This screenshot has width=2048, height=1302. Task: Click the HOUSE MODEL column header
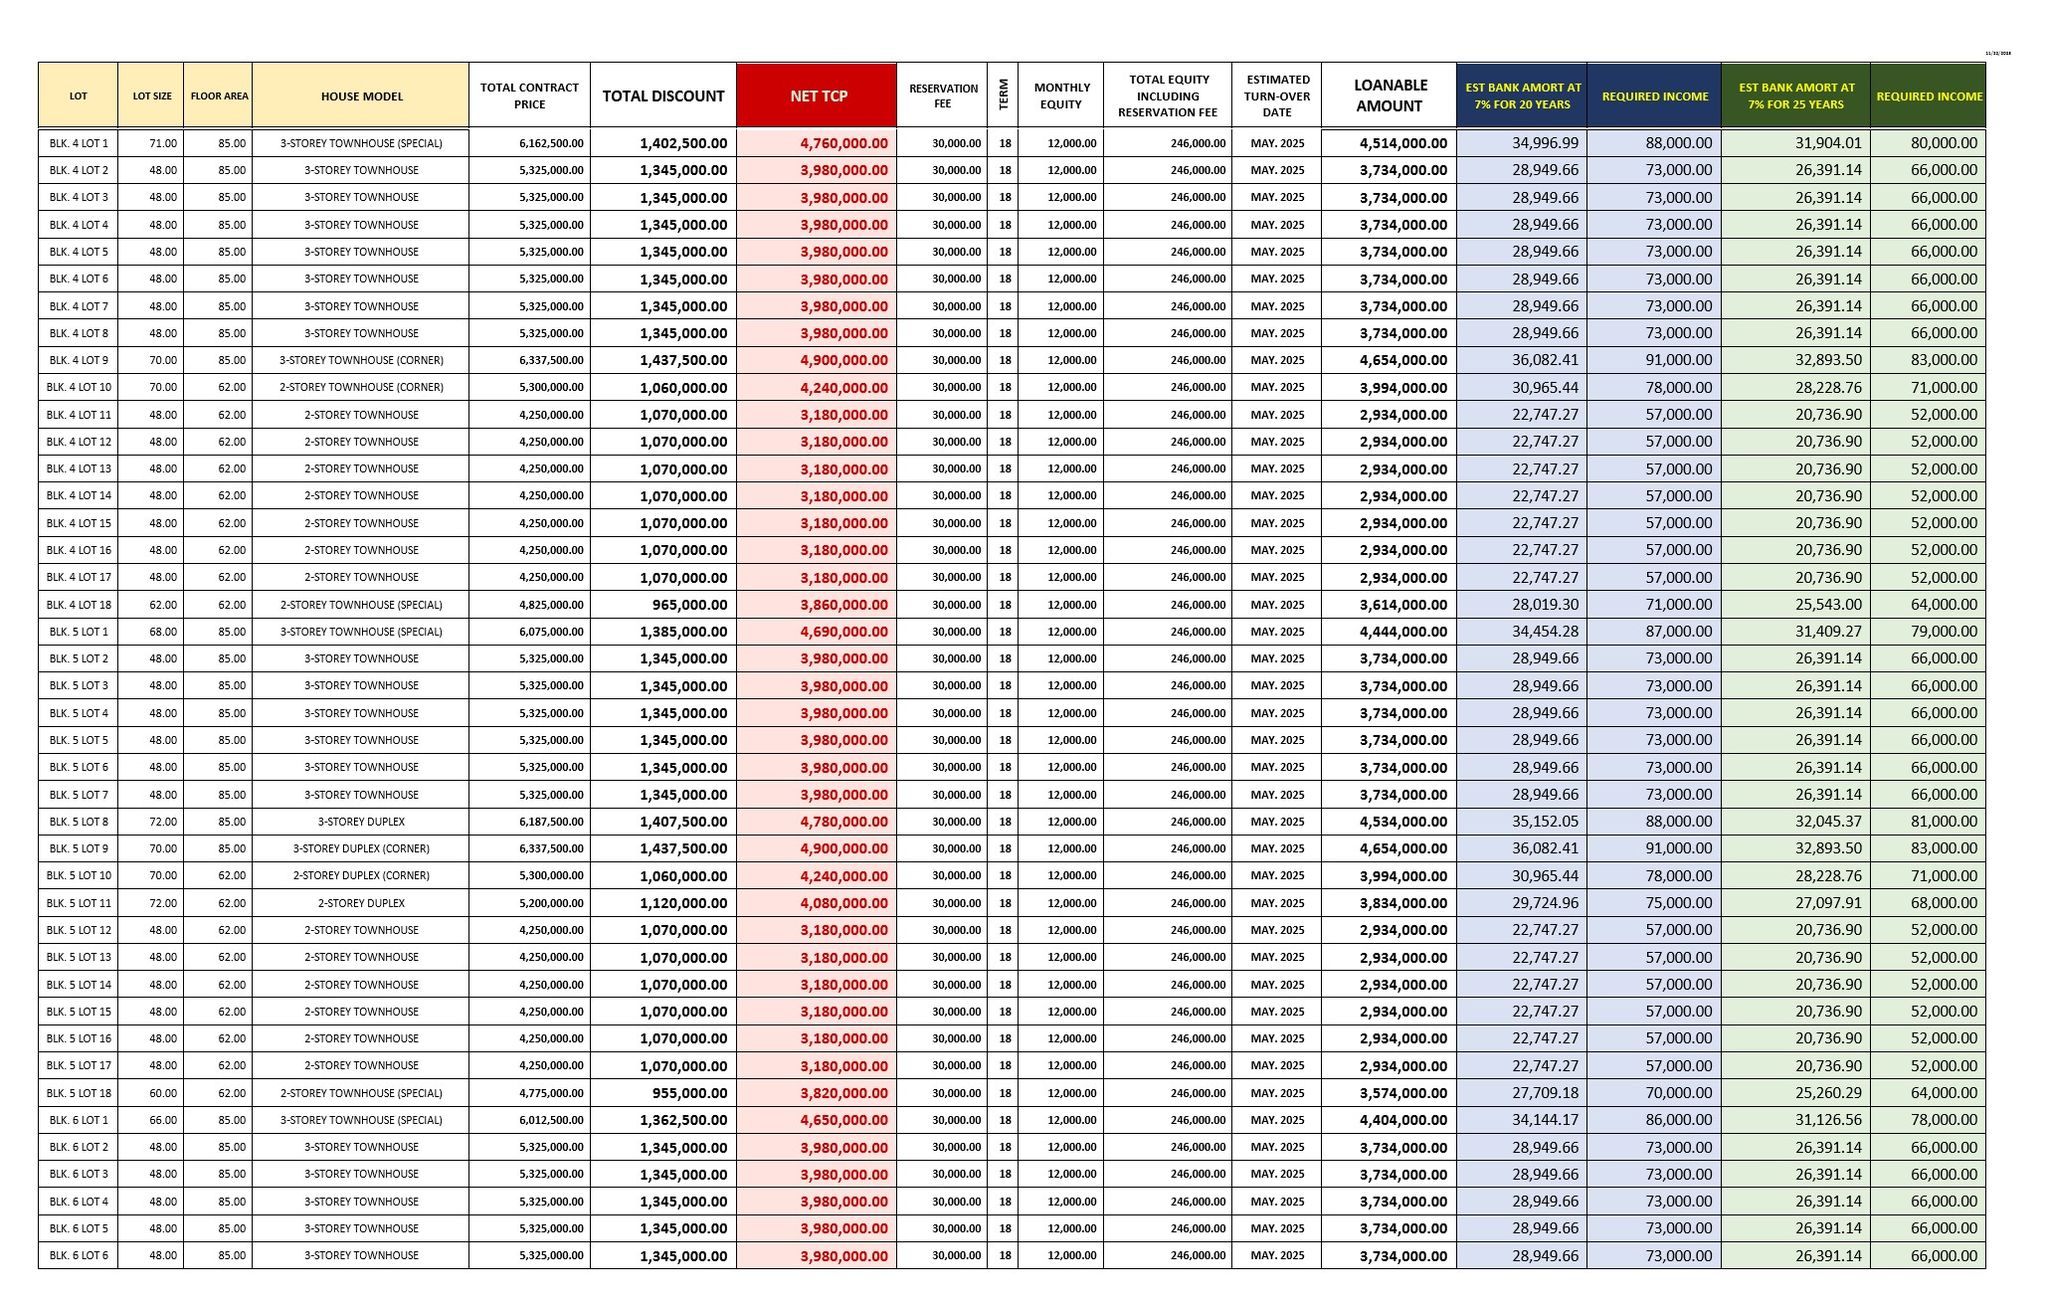tap(361, 96)
